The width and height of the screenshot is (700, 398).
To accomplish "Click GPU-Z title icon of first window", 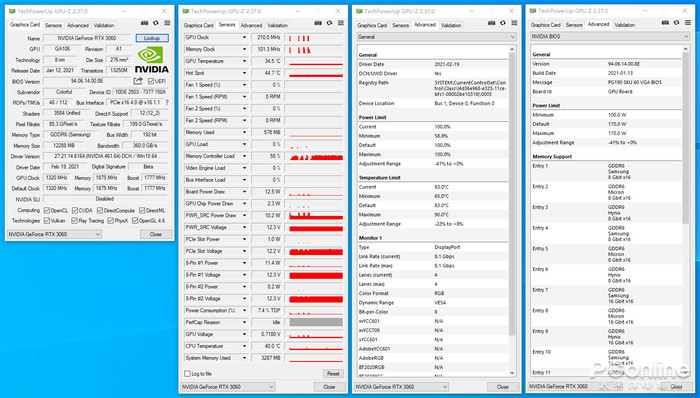I will click(x=12, y=11).
